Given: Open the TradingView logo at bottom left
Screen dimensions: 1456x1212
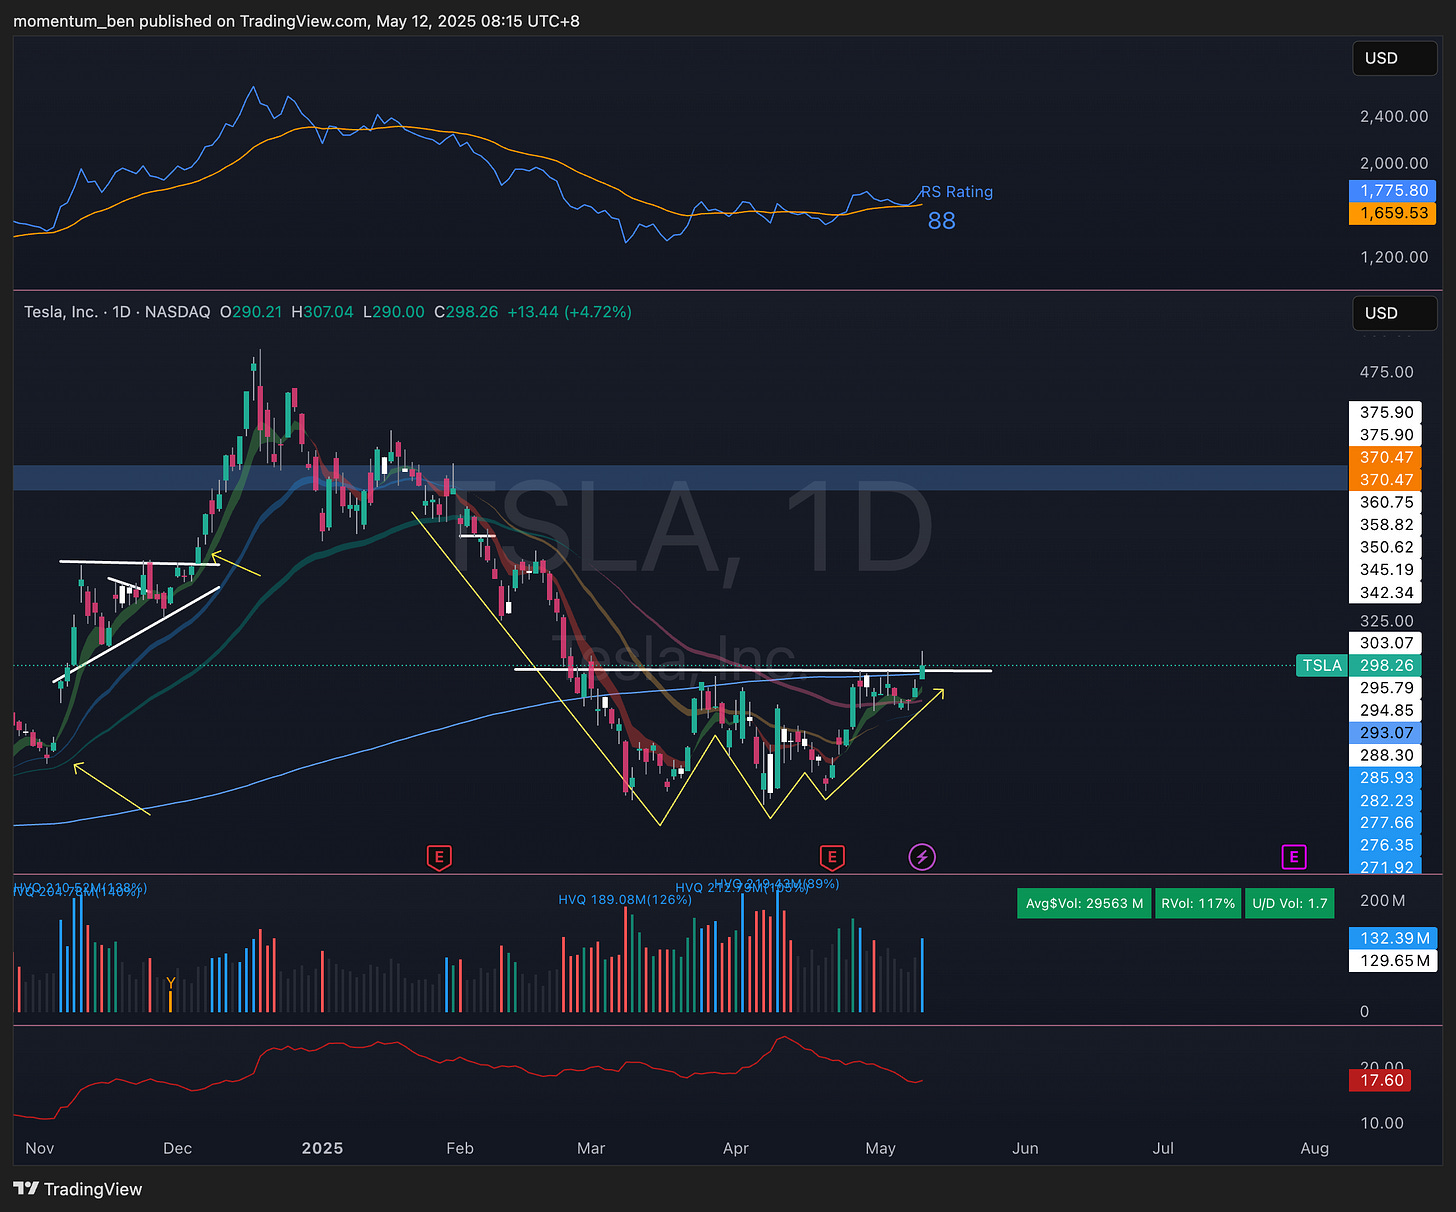Looking at the screenshot, I should point(78,1189).
